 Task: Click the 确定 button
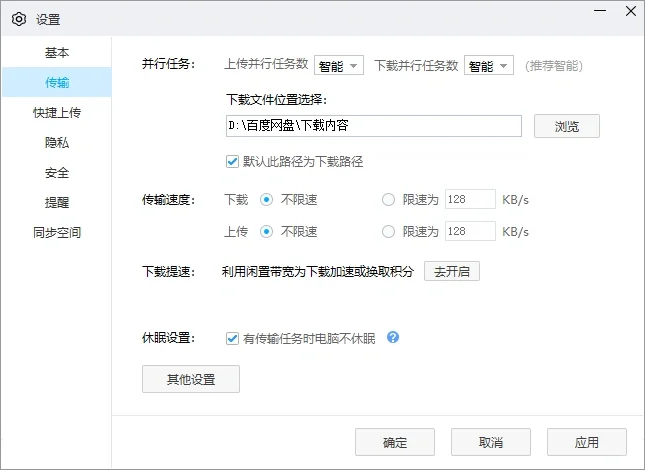395,442
